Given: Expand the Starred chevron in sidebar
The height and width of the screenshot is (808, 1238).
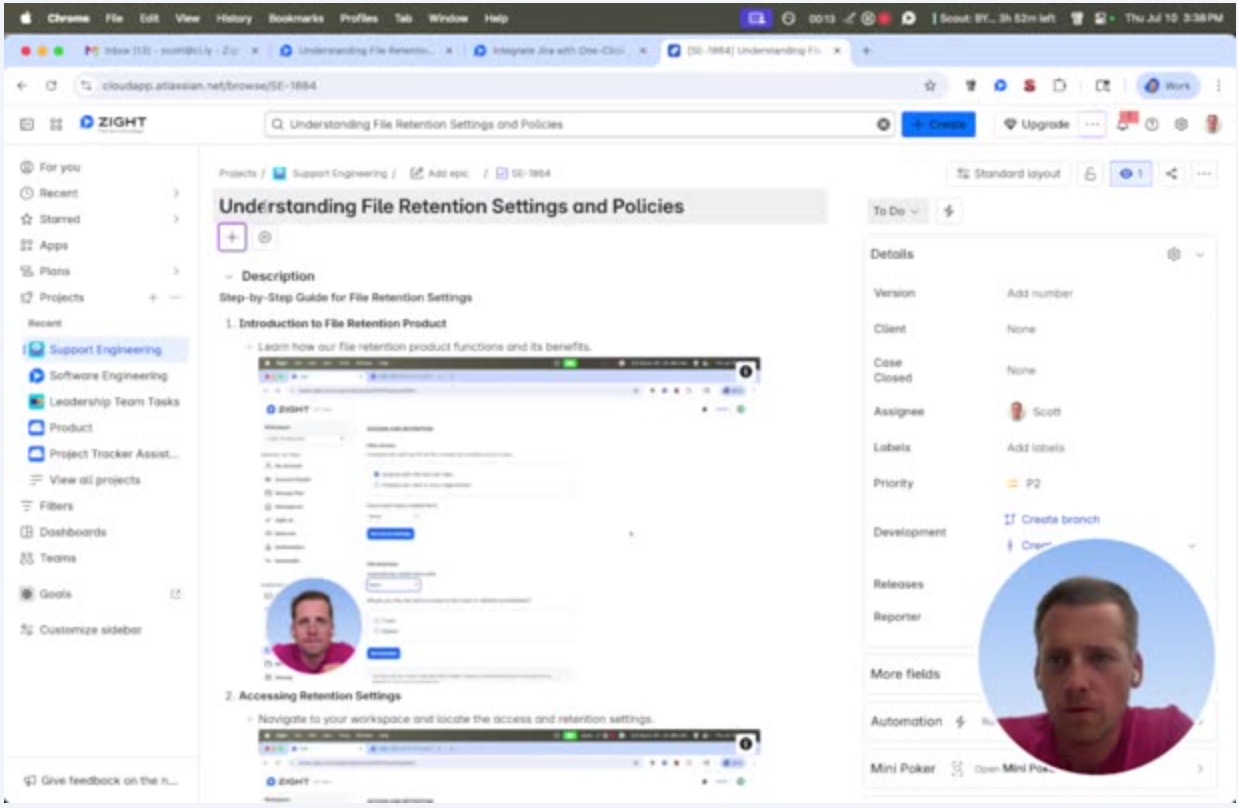Looking at the screenshot, I should click(176, 219).
